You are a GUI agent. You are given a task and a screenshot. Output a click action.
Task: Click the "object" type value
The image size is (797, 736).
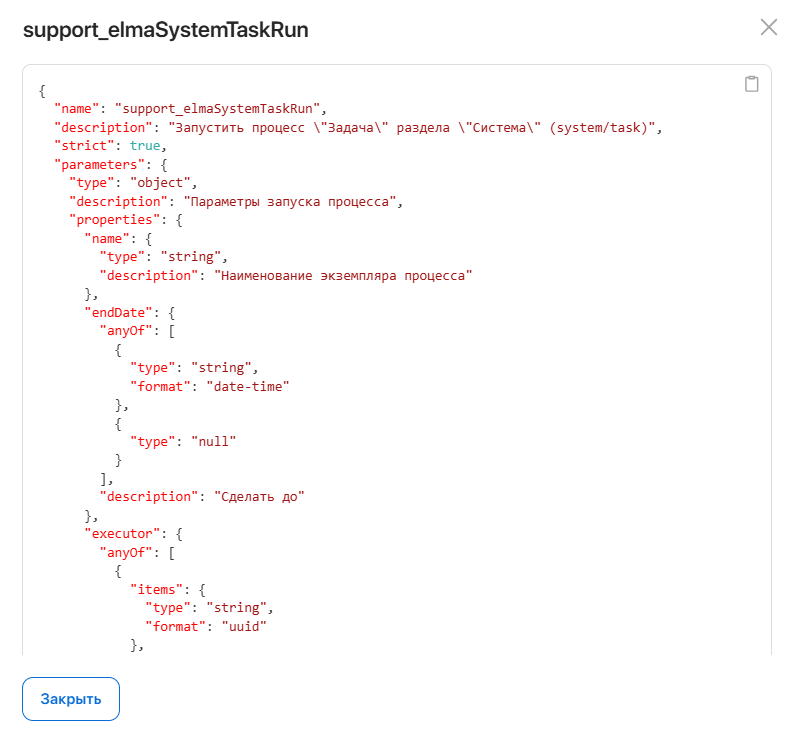pos(159,183)
